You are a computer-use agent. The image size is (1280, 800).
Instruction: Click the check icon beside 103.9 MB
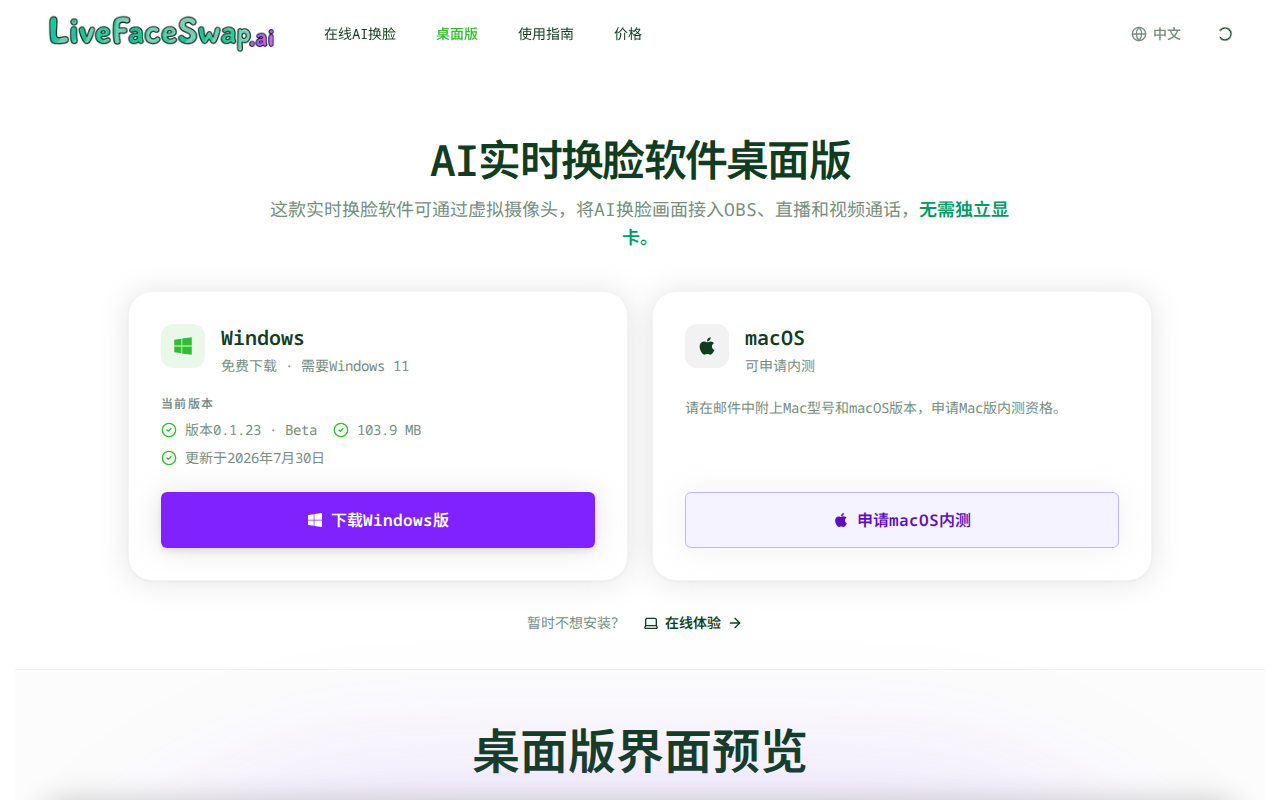[341, 430]
